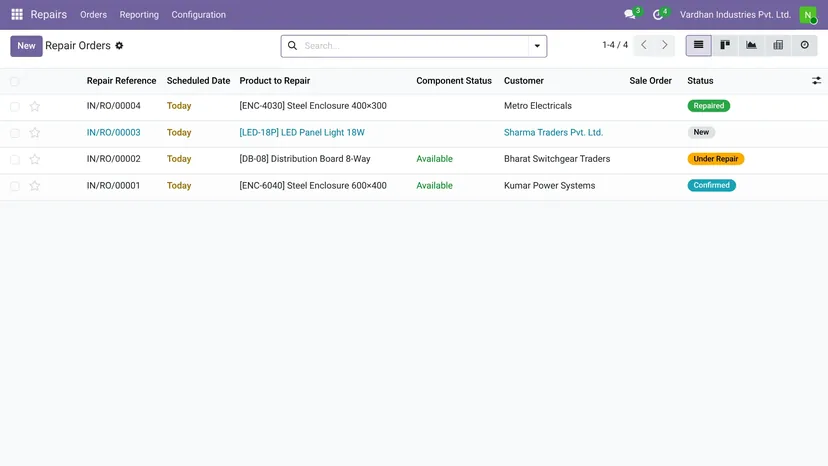The image size is (828, 466).
Task: Open the Configuration menu
Action: (x=199, y=15)
